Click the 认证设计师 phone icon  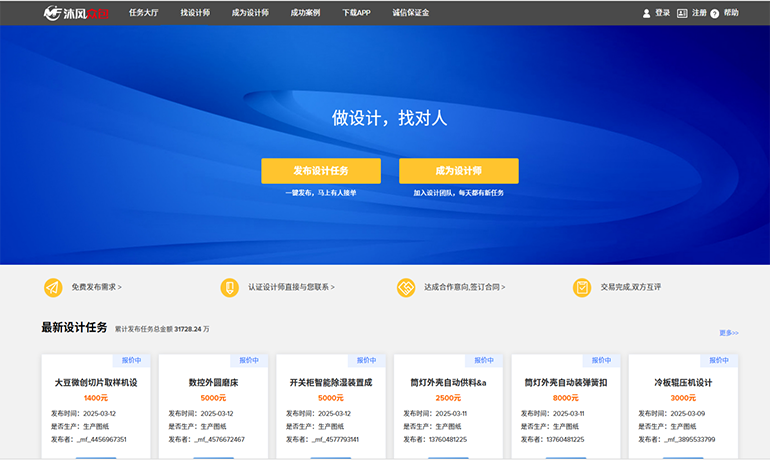click(x=230, y=287)
